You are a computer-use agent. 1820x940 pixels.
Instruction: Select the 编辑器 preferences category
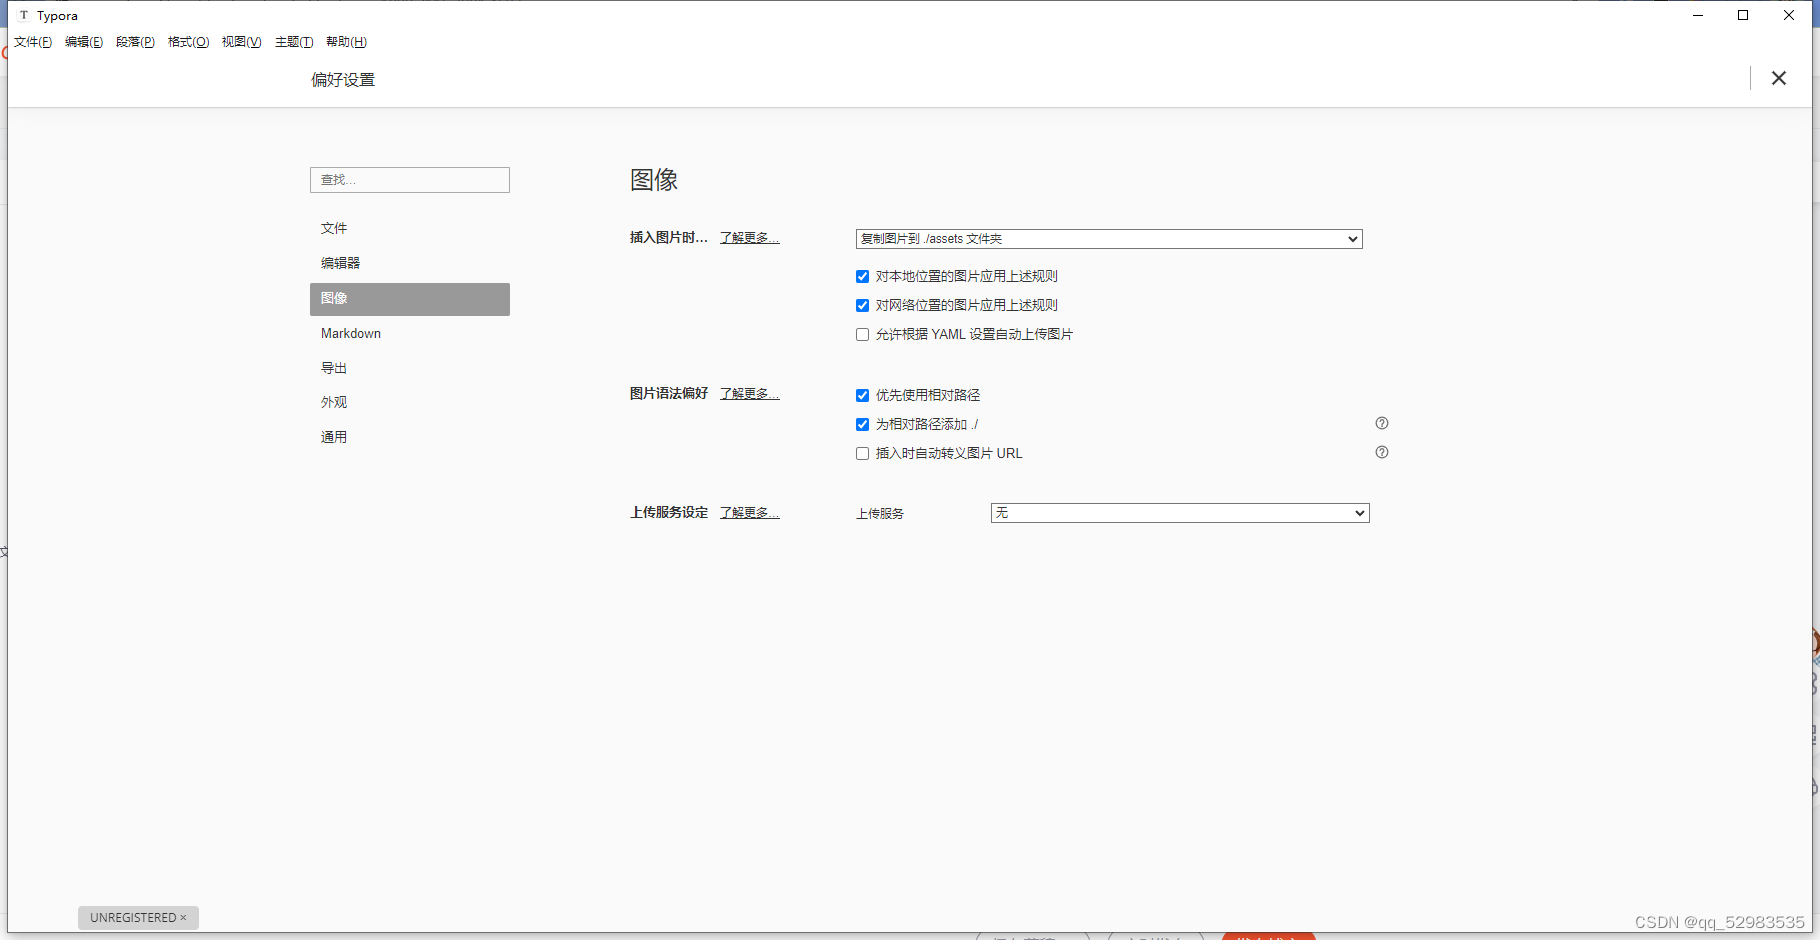click(x=410, y=264)
